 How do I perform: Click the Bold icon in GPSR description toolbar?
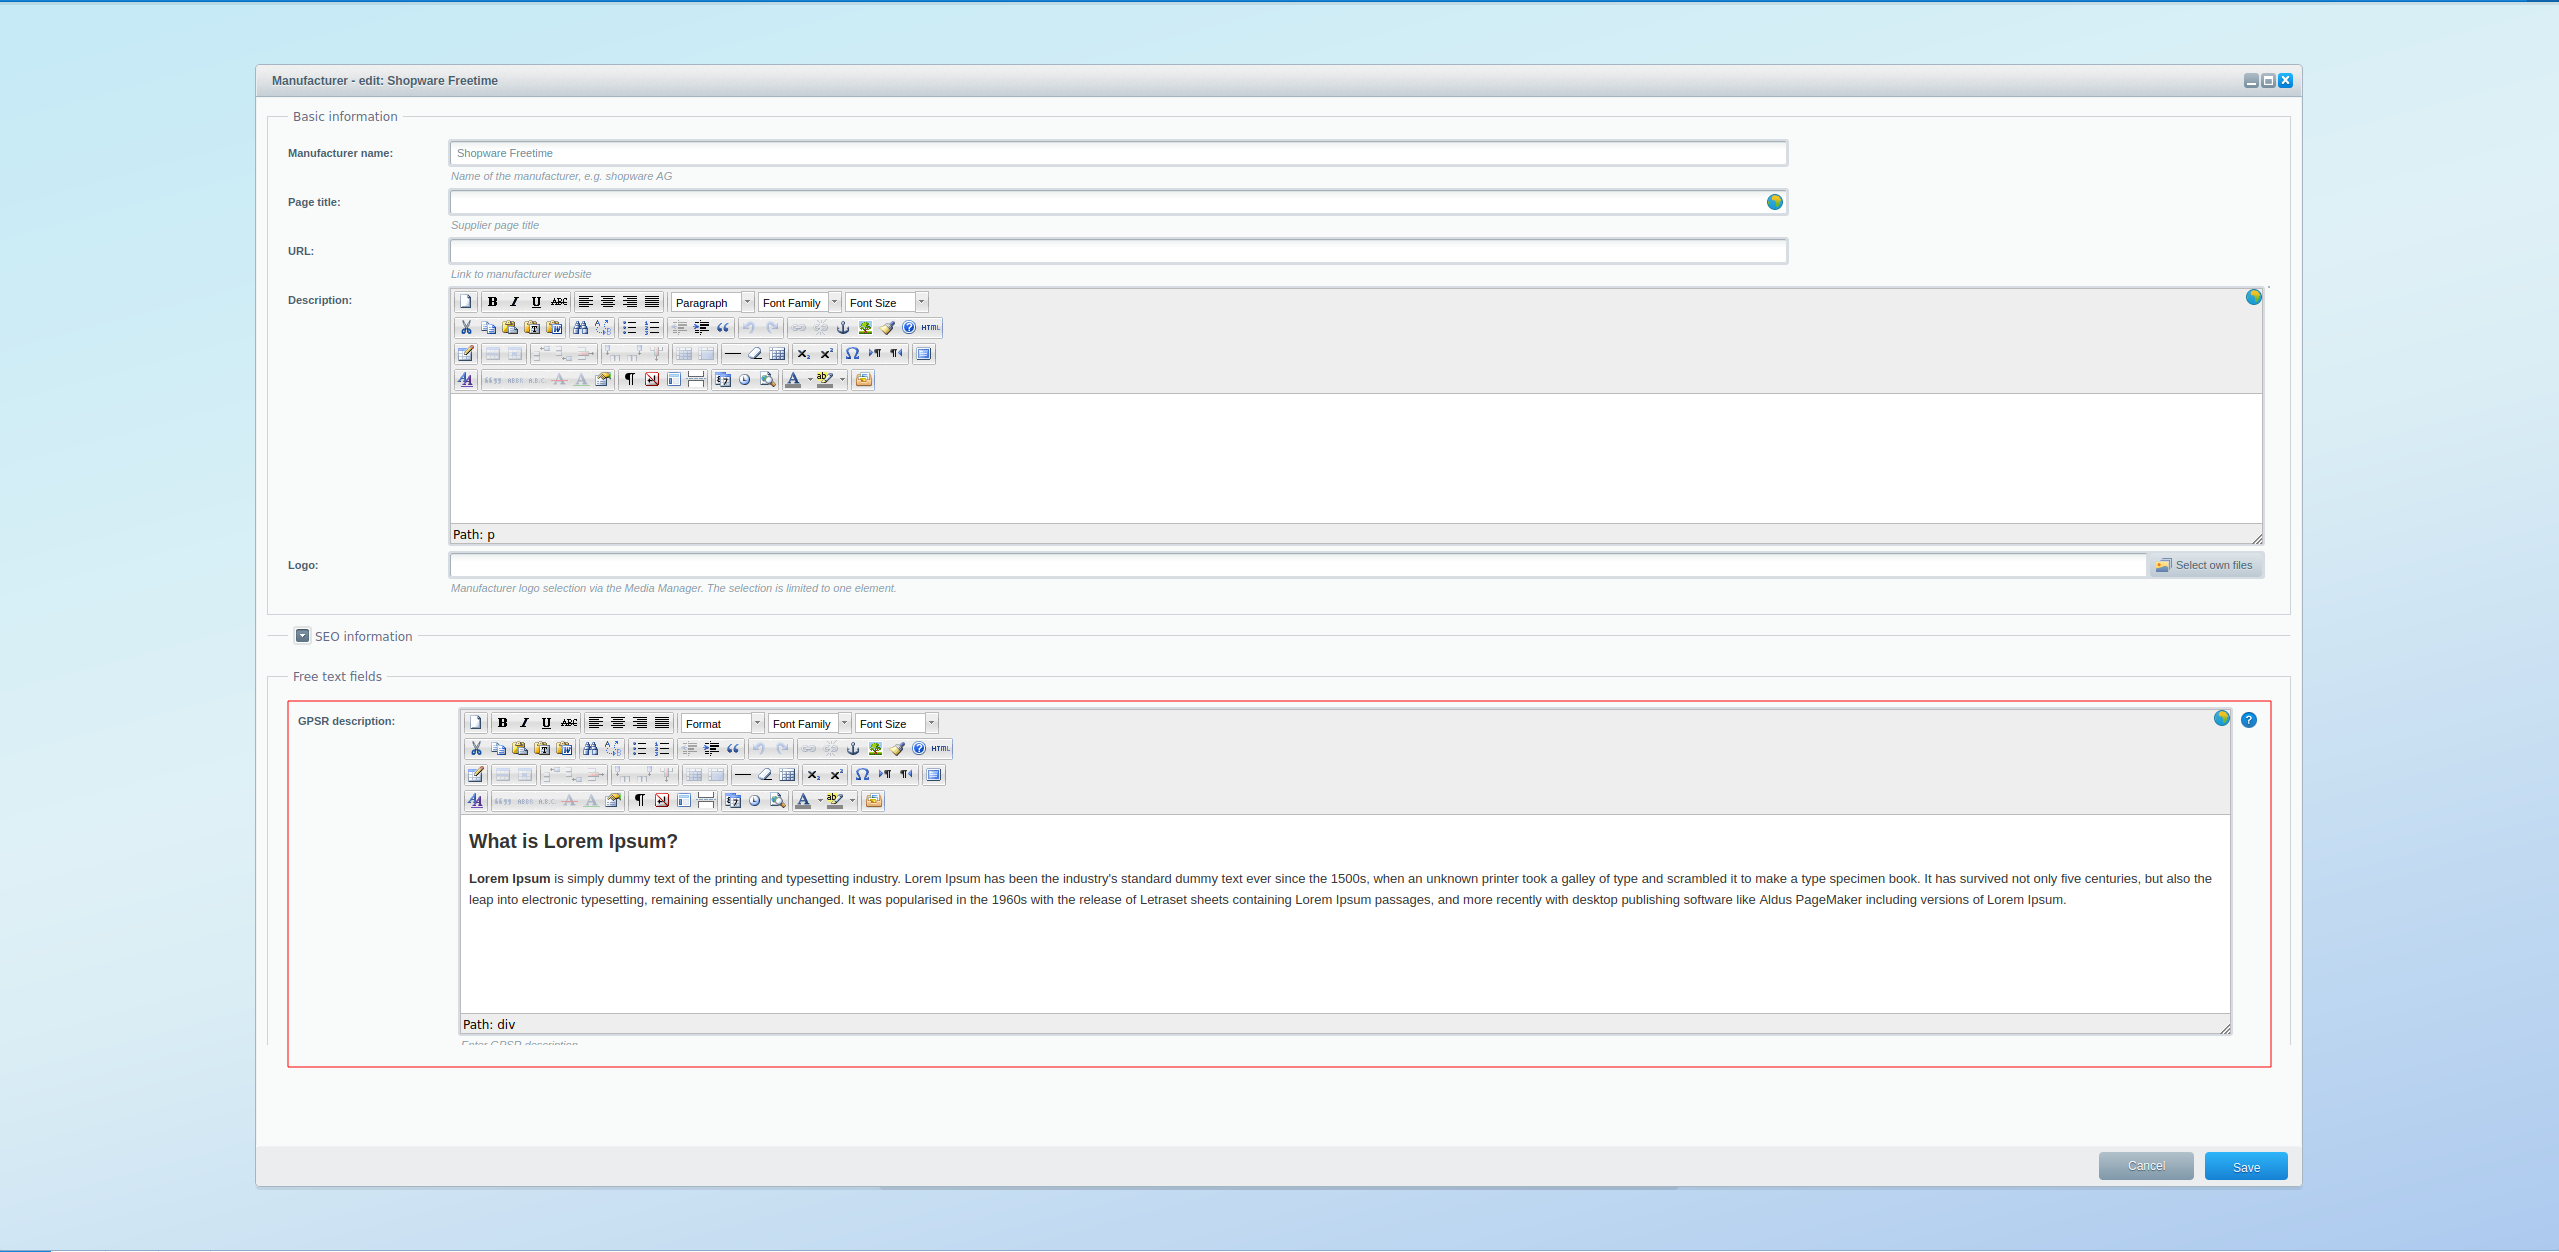(501, 723)
